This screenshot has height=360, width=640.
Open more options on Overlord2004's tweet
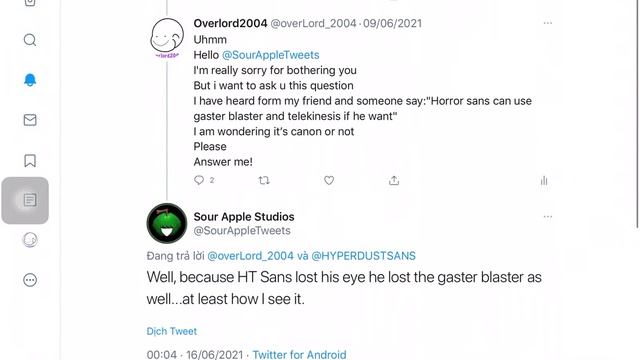click(x=548, y=23)
